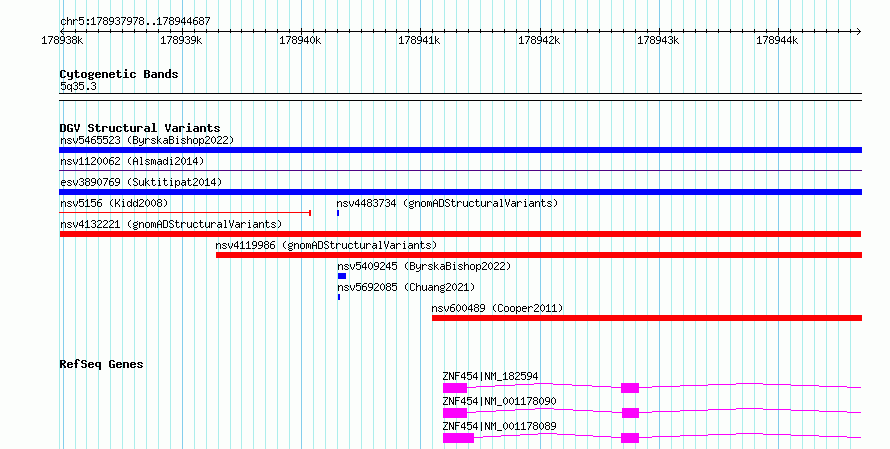This screenshot has height=449, width=890.
Task: Select esv3890769 (Suktitipat2014) label
Action: click(141, 182)
